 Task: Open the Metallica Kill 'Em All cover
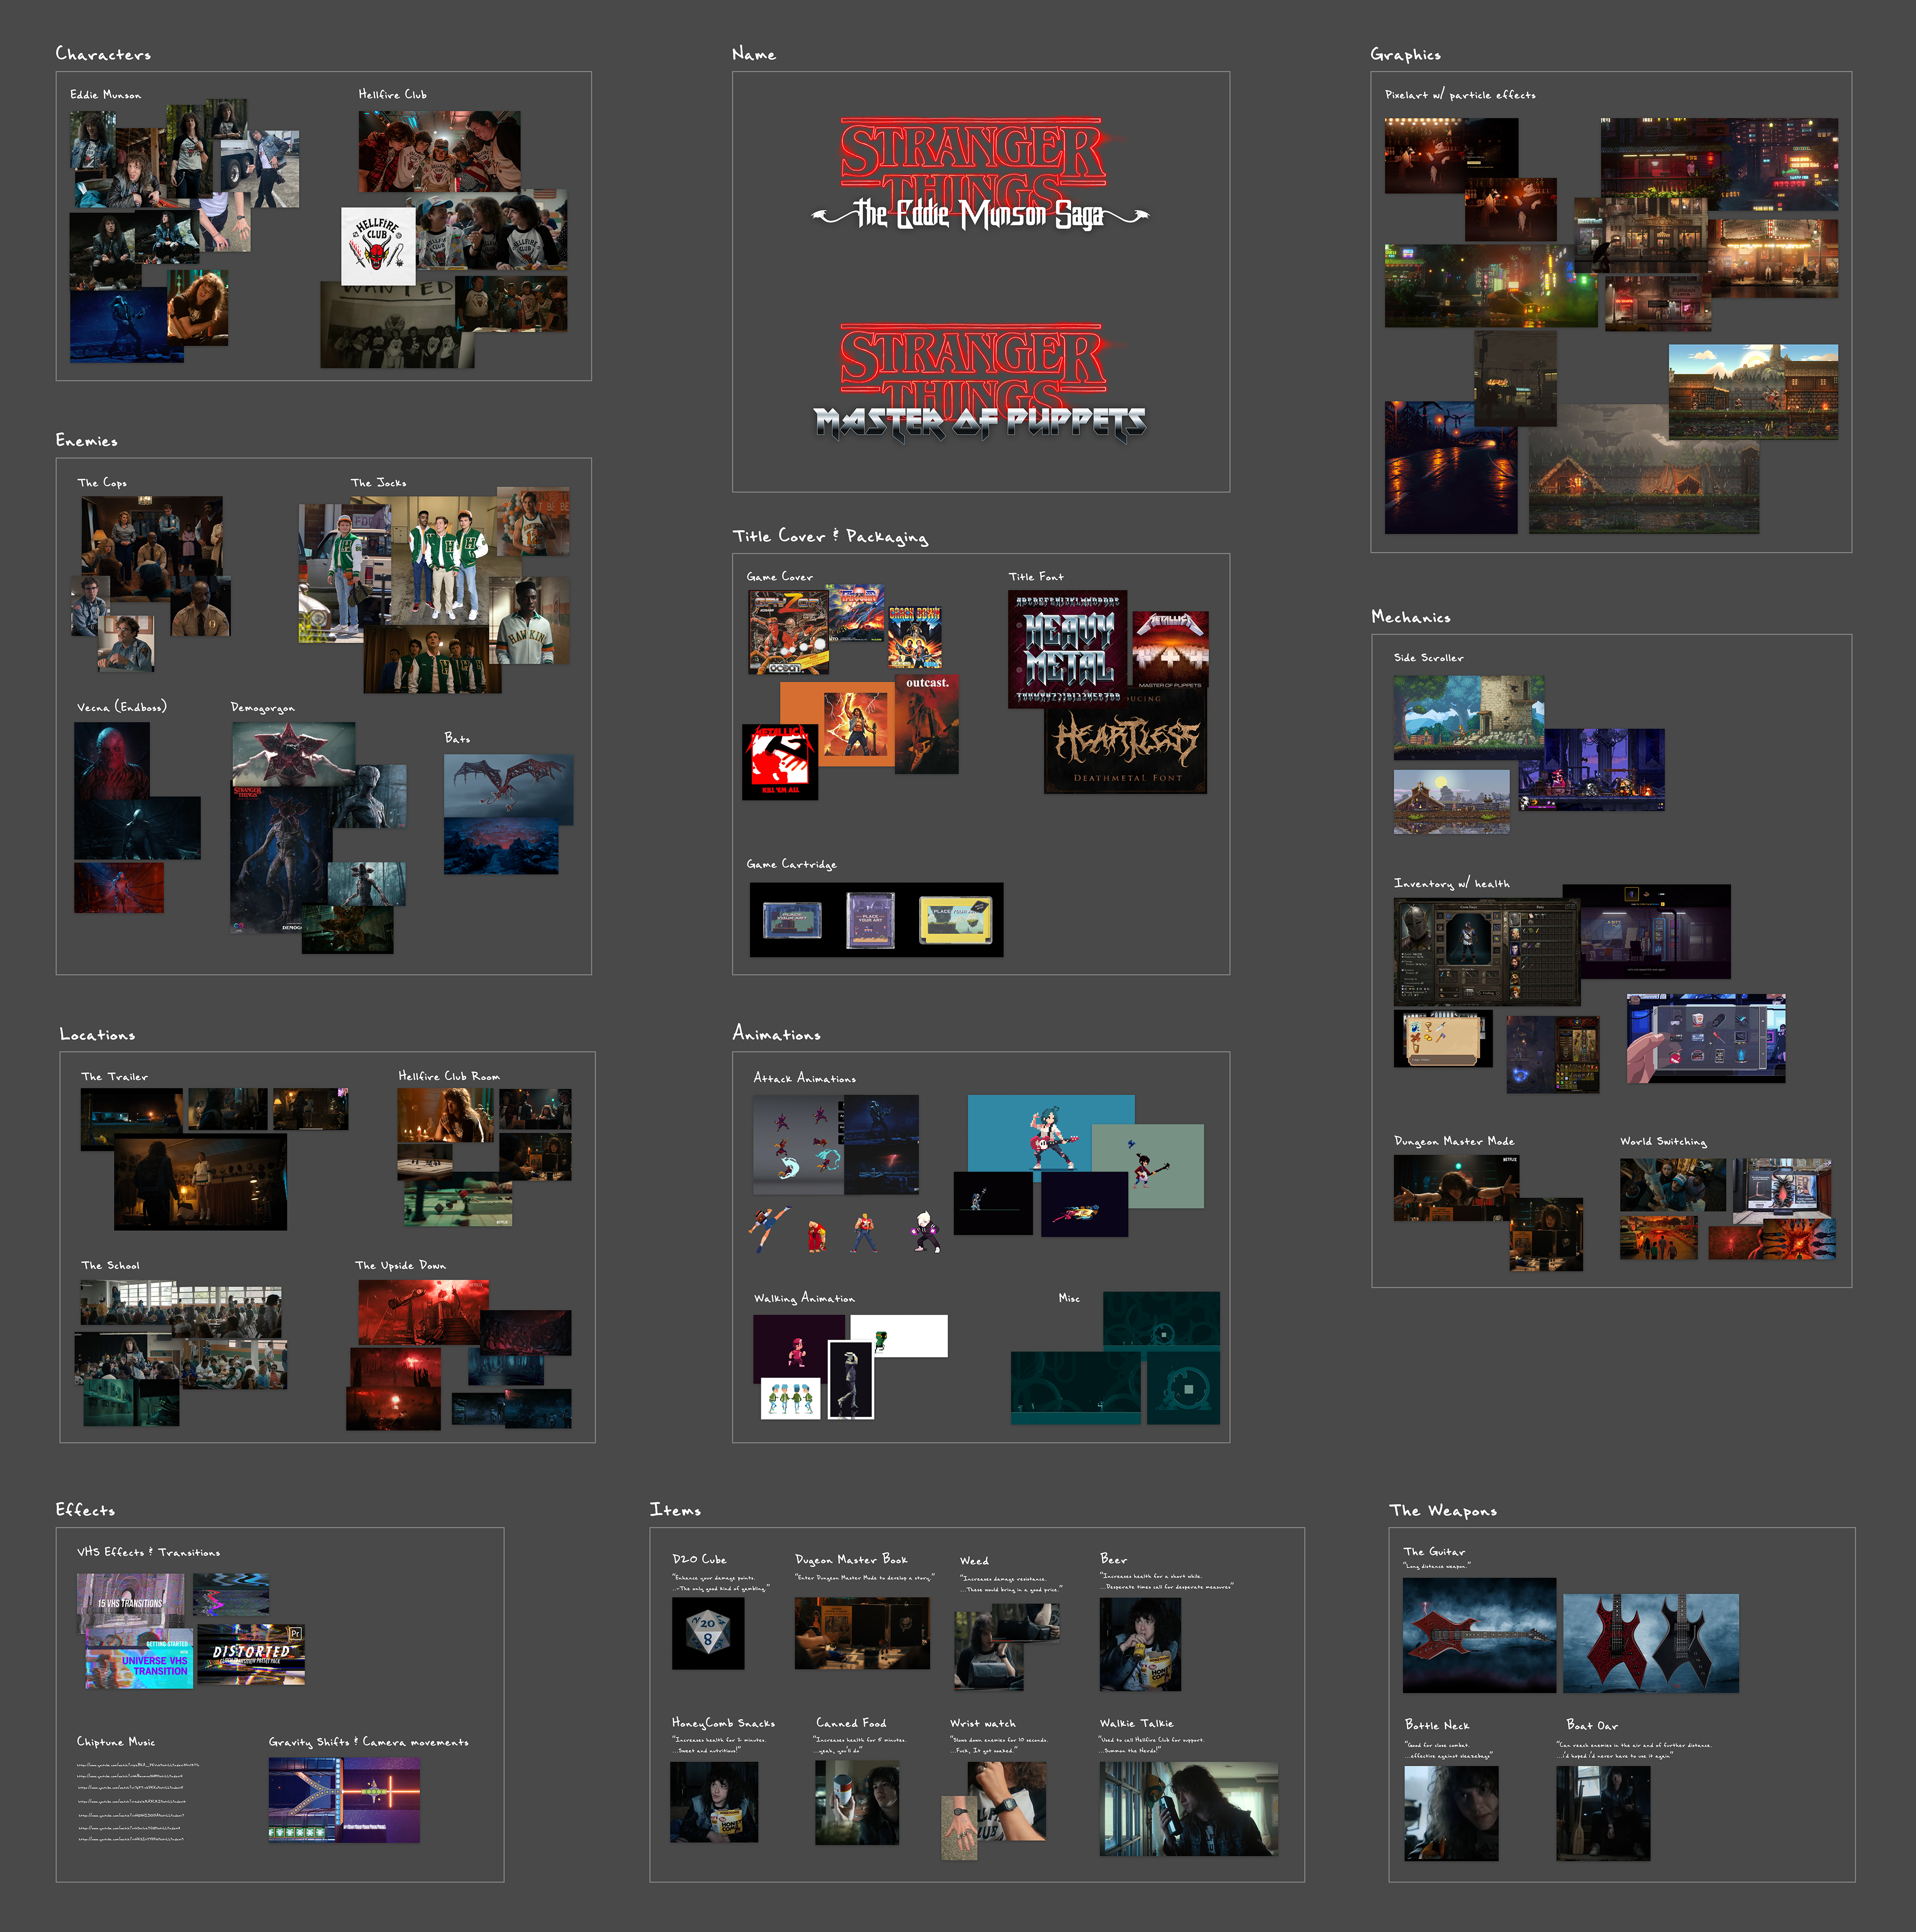pyautogui.click(x=780, y=761)
